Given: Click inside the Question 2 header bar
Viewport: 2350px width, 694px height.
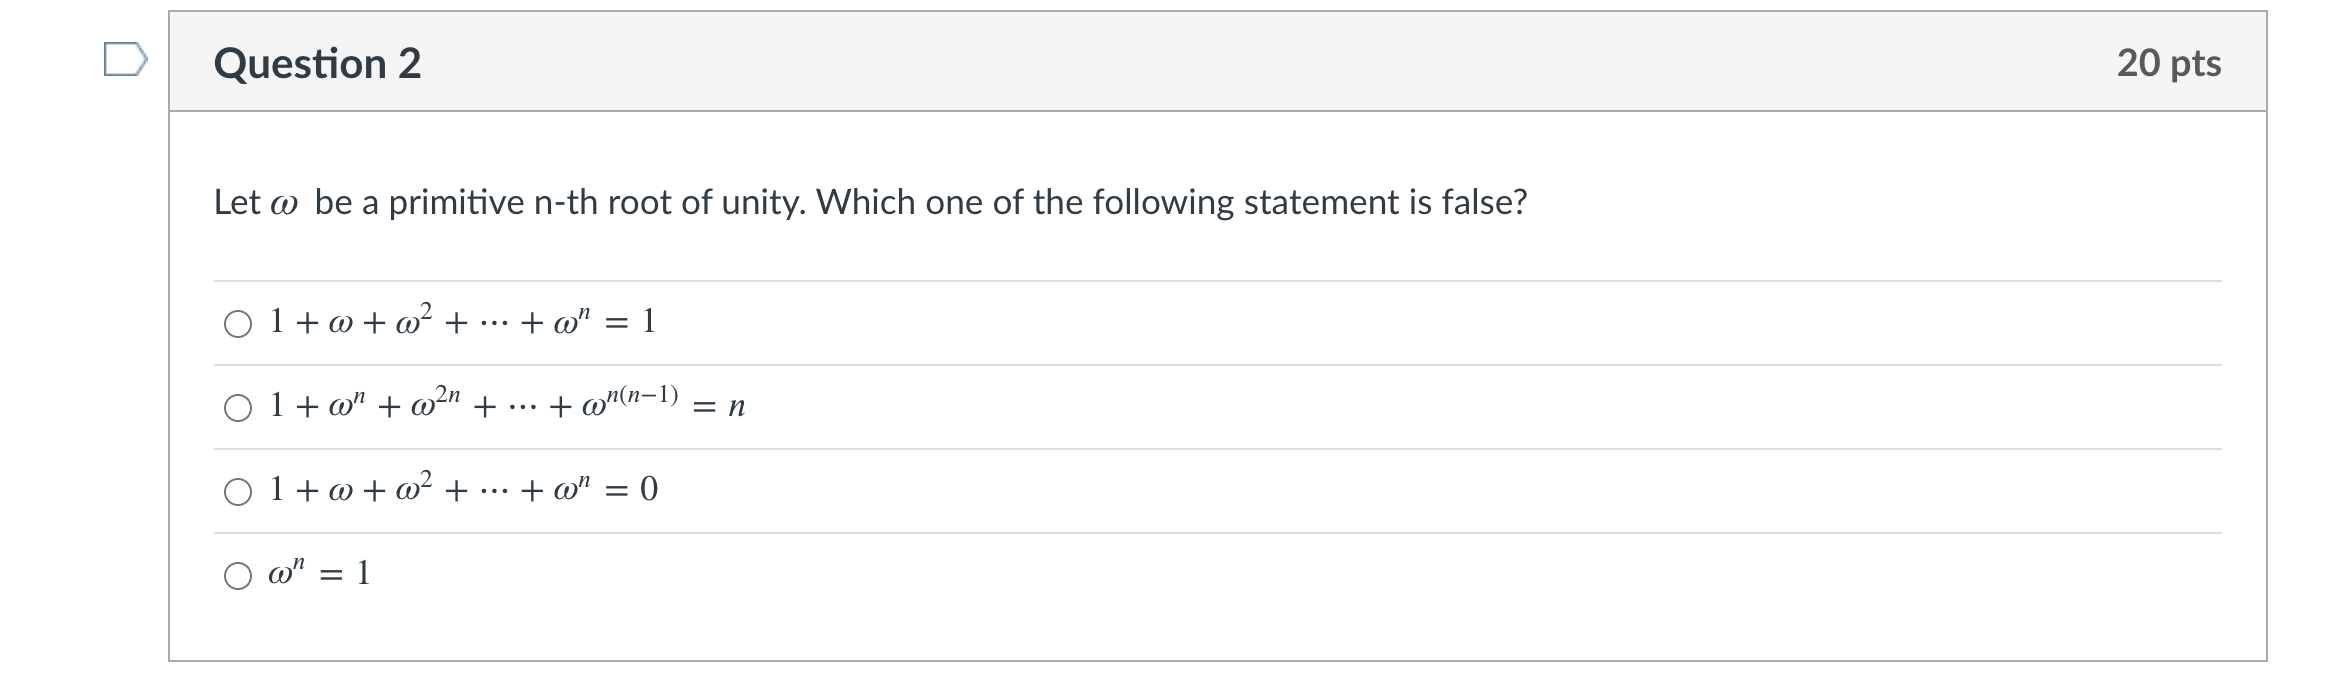Looking at the screenshot, I should (1200, 62).
